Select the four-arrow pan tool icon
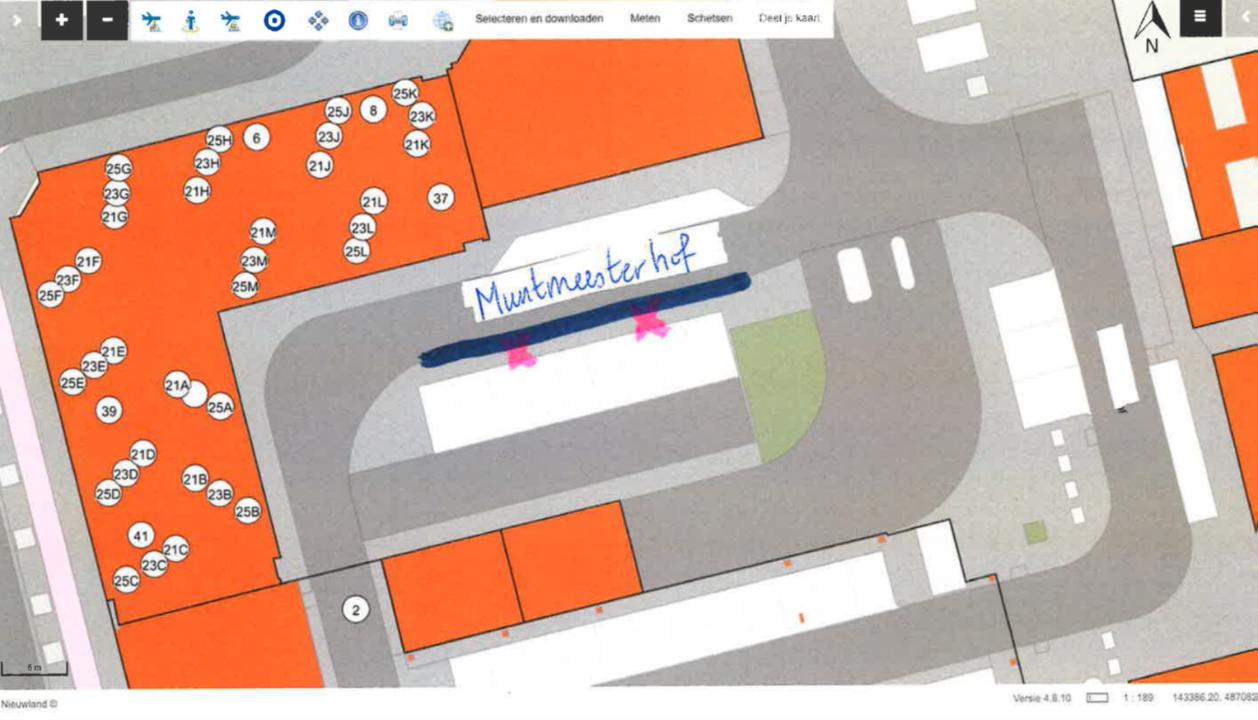1258x720 pixels. pos(318,20)
